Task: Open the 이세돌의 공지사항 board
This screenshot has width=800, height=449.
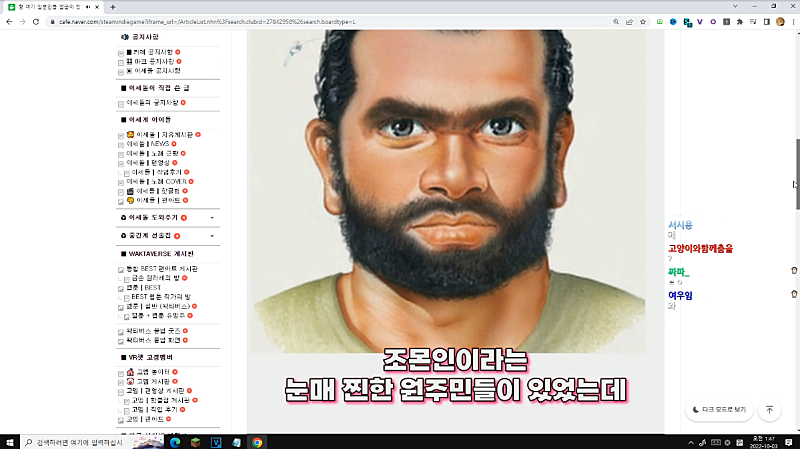Action: tap(152, 103)
